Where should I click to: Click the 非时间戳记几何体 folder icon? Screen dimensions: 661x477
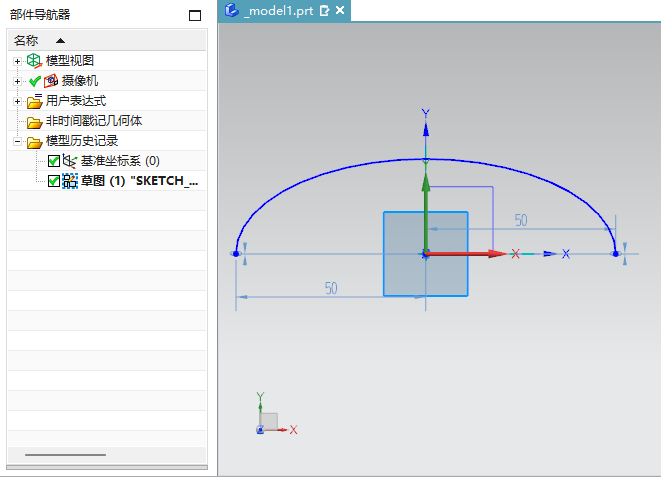point(35,122)
